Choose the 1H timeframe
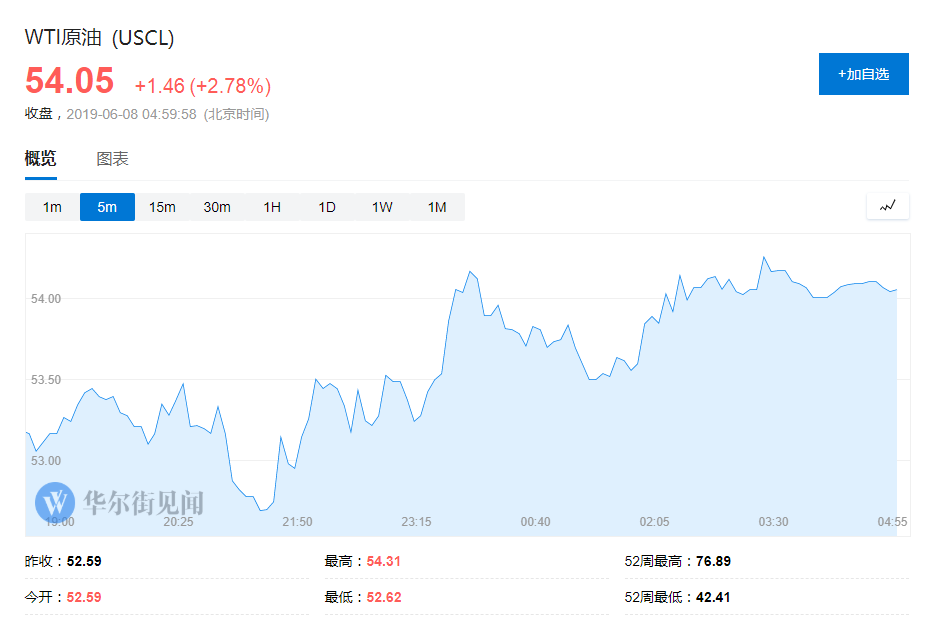 click(x=272, y=207)
